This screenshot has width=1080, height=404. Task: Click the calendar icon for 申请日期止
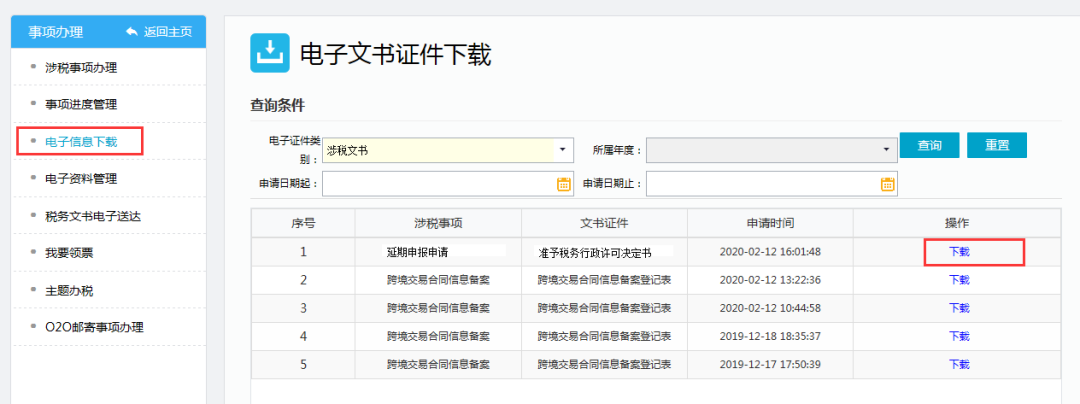887,184
